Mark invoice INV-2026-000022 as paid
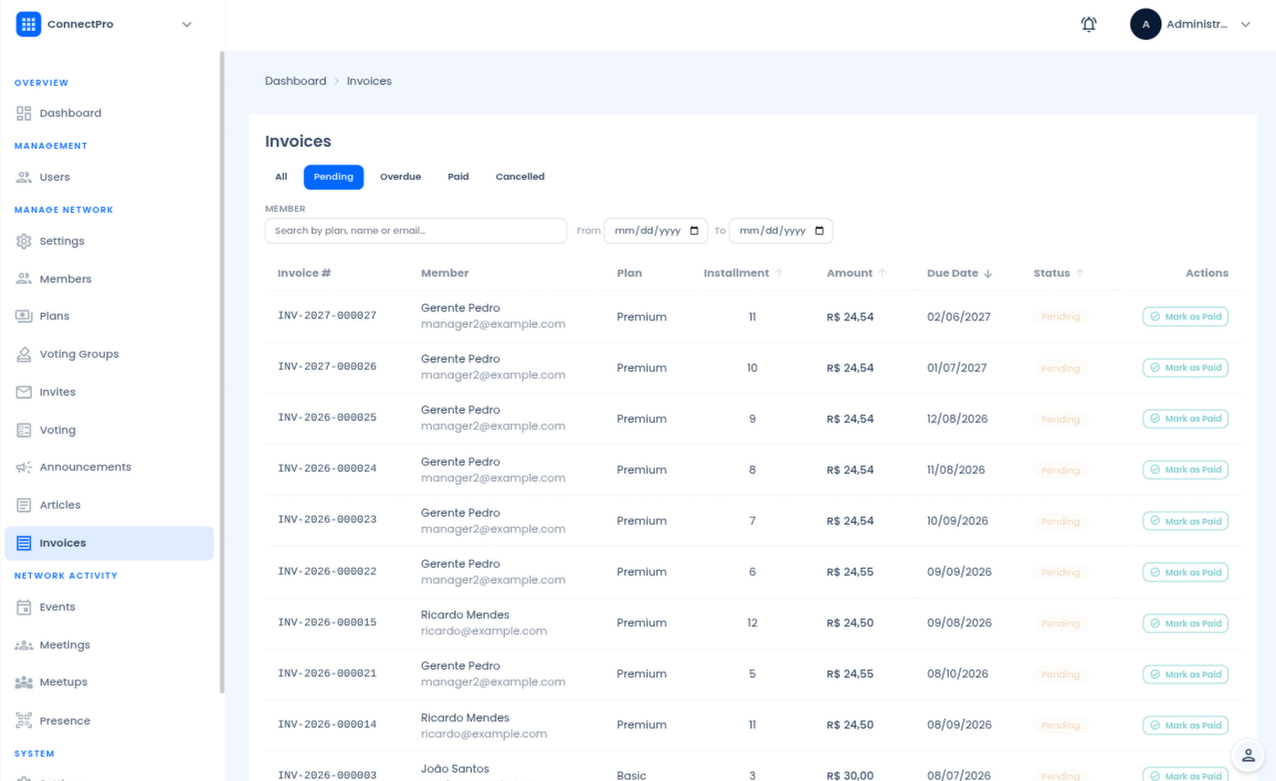Screen dimensions: 1276x781 (x=1185, y=572)
